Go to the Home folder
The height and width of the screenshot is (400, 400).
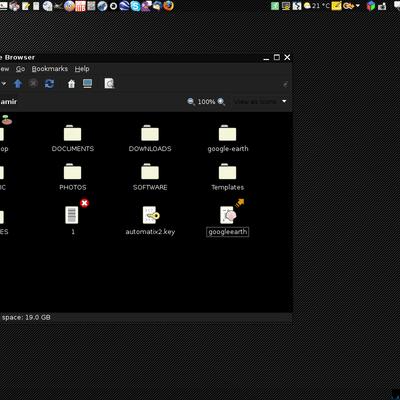pos(71,84)
